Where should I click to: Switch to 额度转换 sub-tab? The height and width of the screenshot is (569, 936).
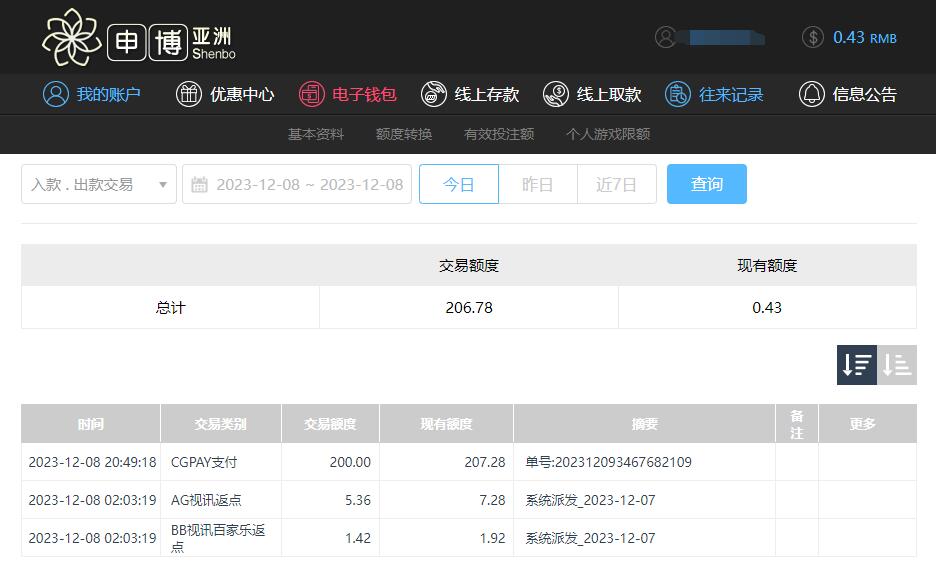[x=404, y=134]
